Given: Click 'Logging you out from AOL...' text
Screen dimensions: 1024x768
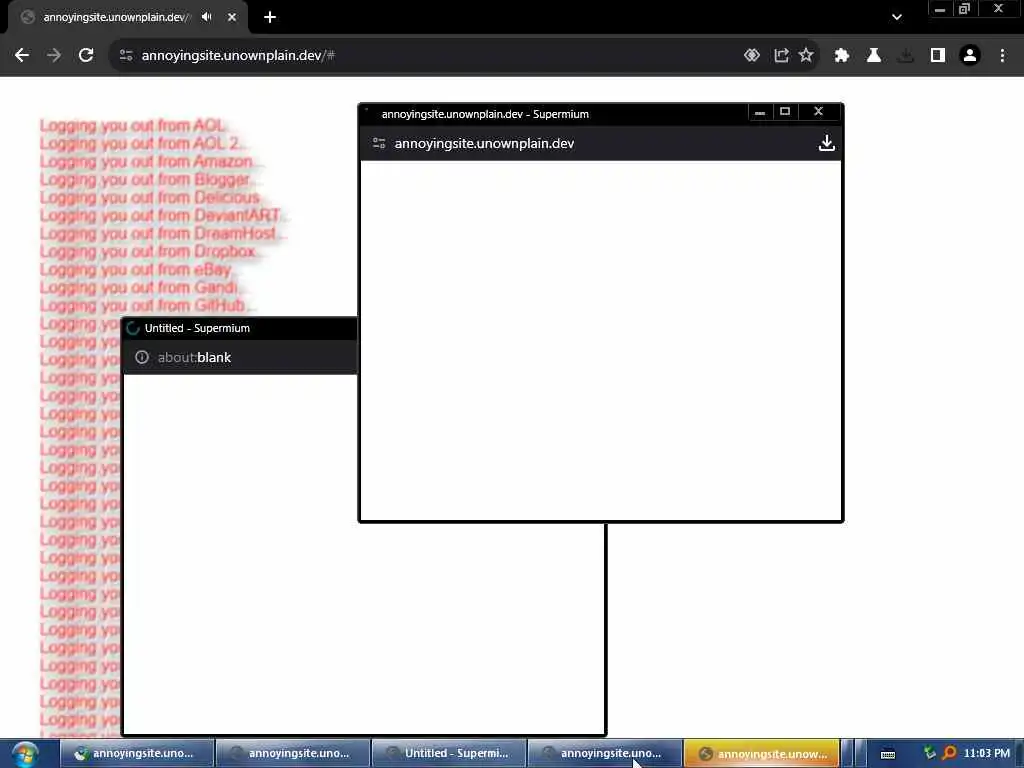Looking at the screenshot, I should 133,125.
